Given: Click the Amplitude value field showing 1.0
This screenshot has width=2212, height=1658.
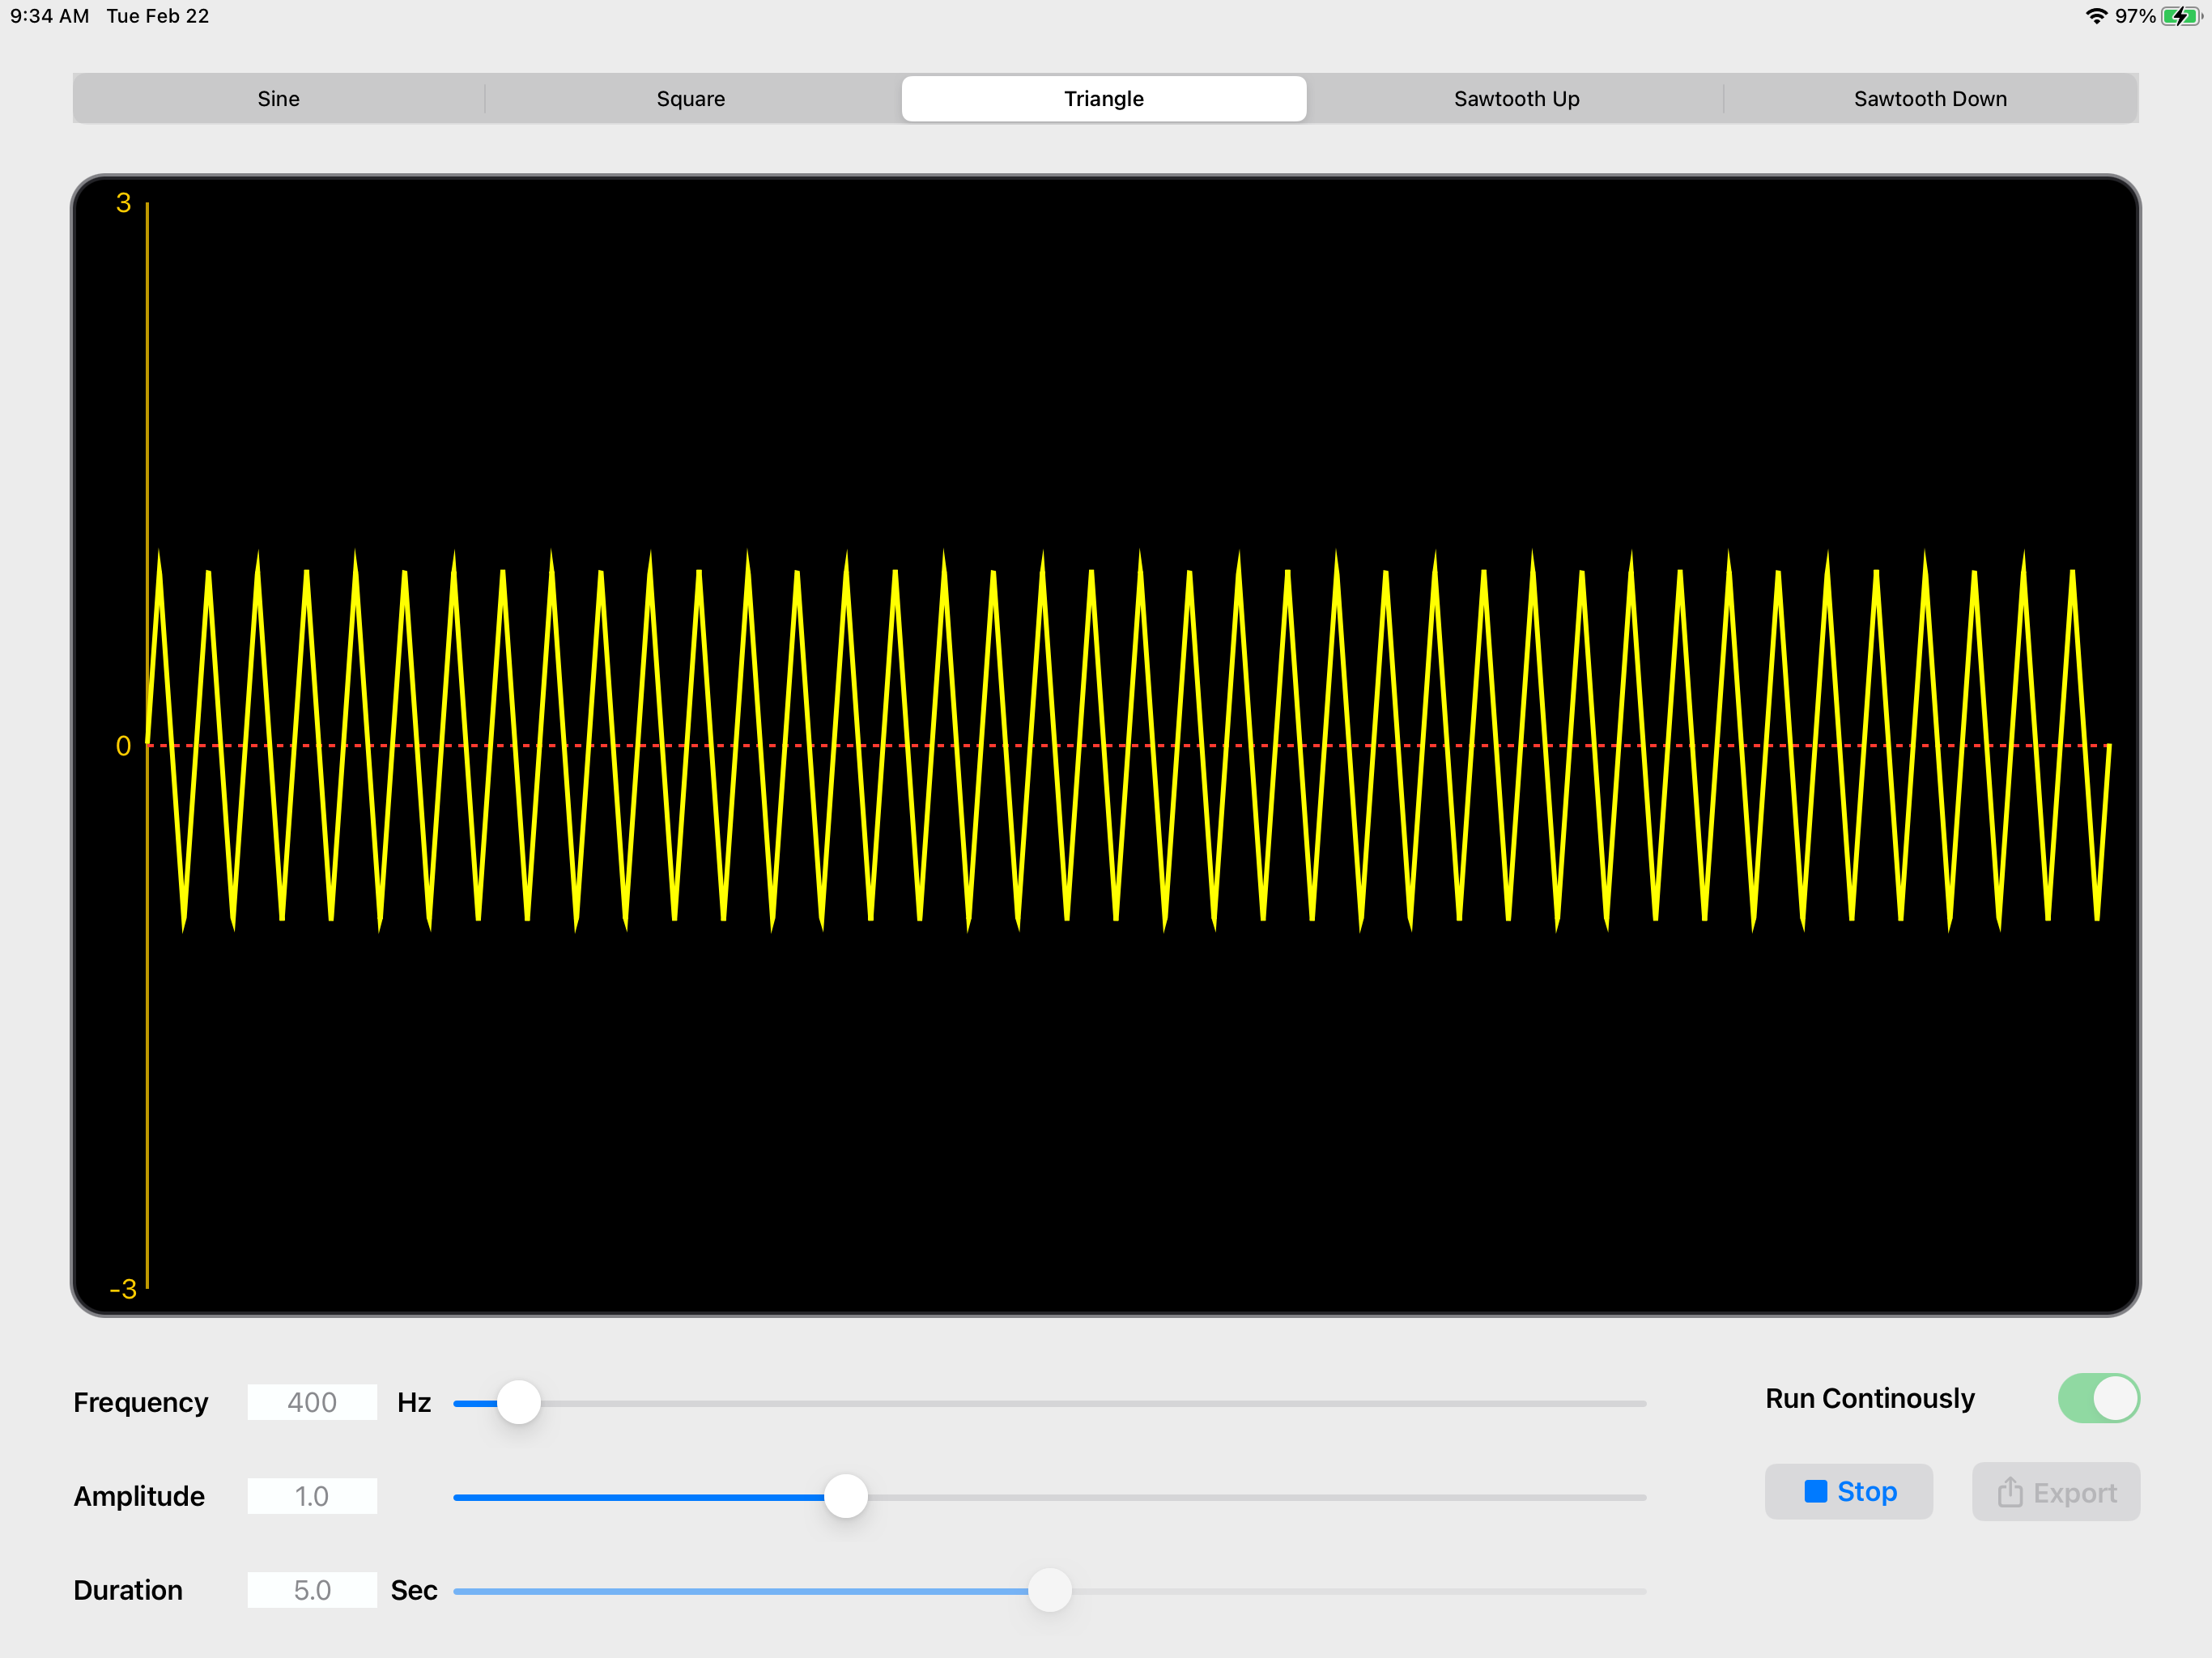Looking at the screenshot, I should point(312,1496).
